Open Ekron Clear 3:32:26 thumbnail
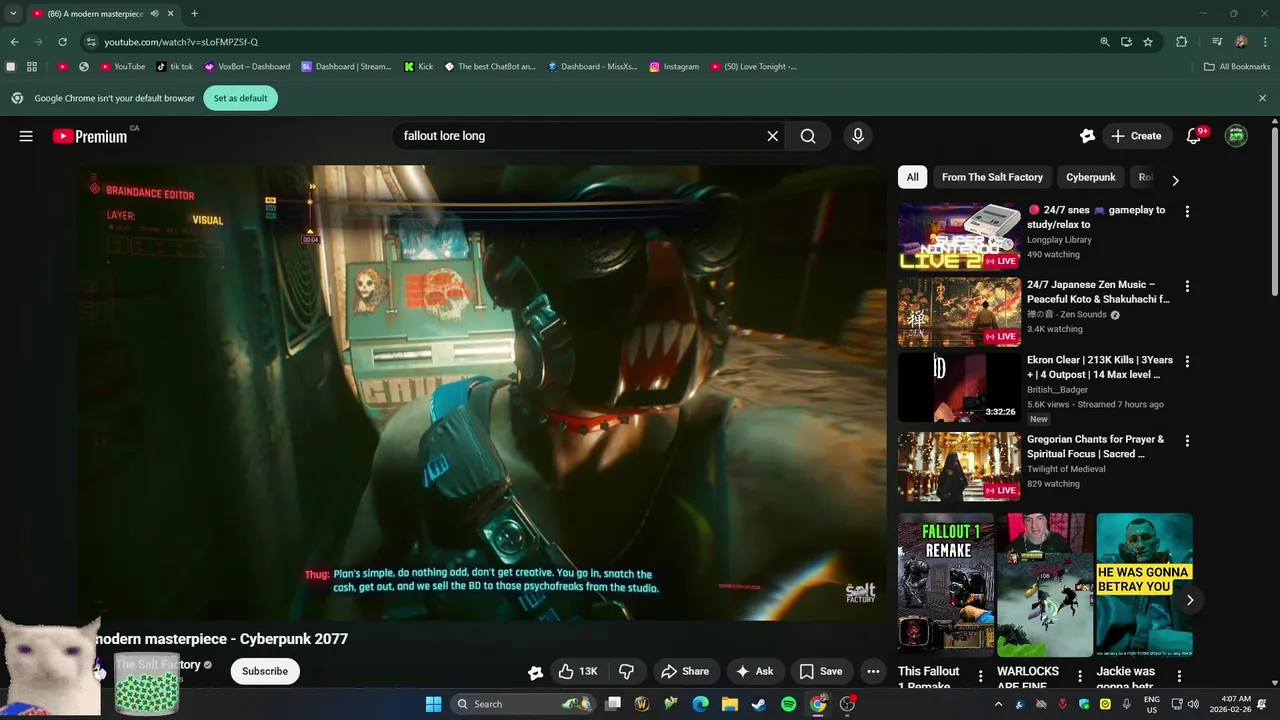1280x720 pixels. point(959,387)
